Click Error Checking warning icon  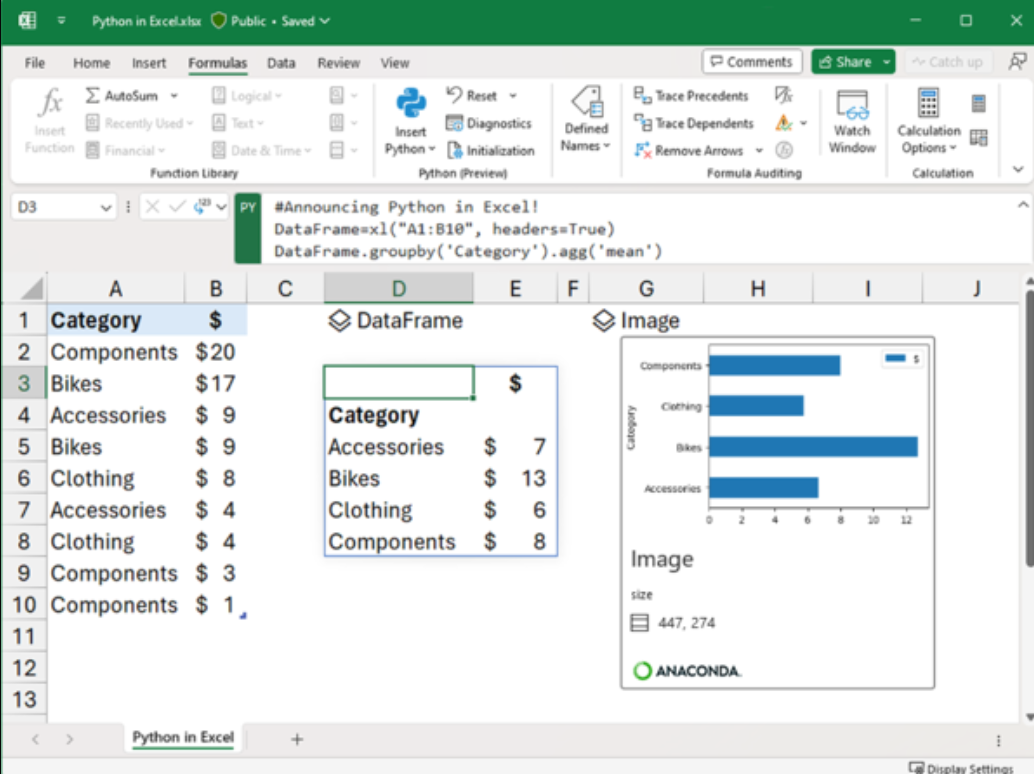point(783,123)
